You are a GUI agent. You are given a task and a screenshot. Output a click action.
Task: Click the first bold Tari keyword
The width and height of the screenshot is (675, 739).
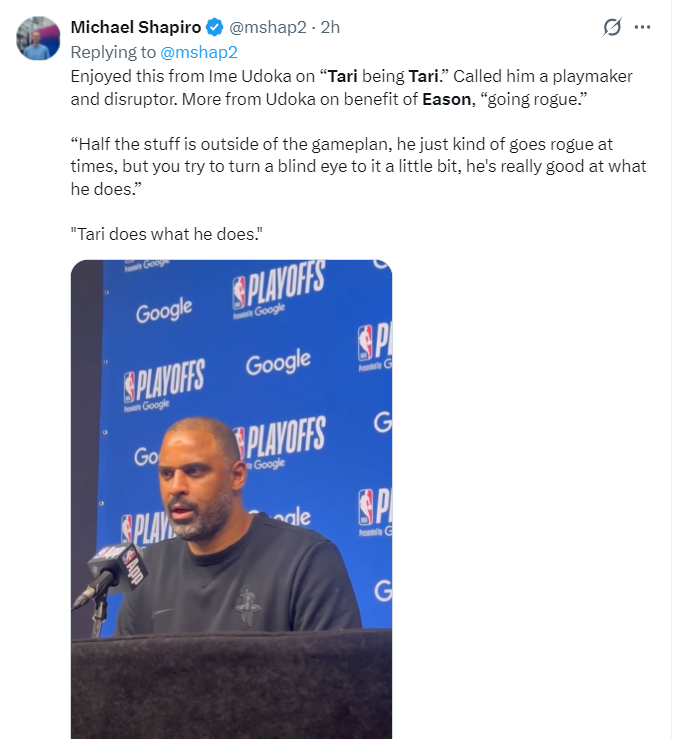343,76
